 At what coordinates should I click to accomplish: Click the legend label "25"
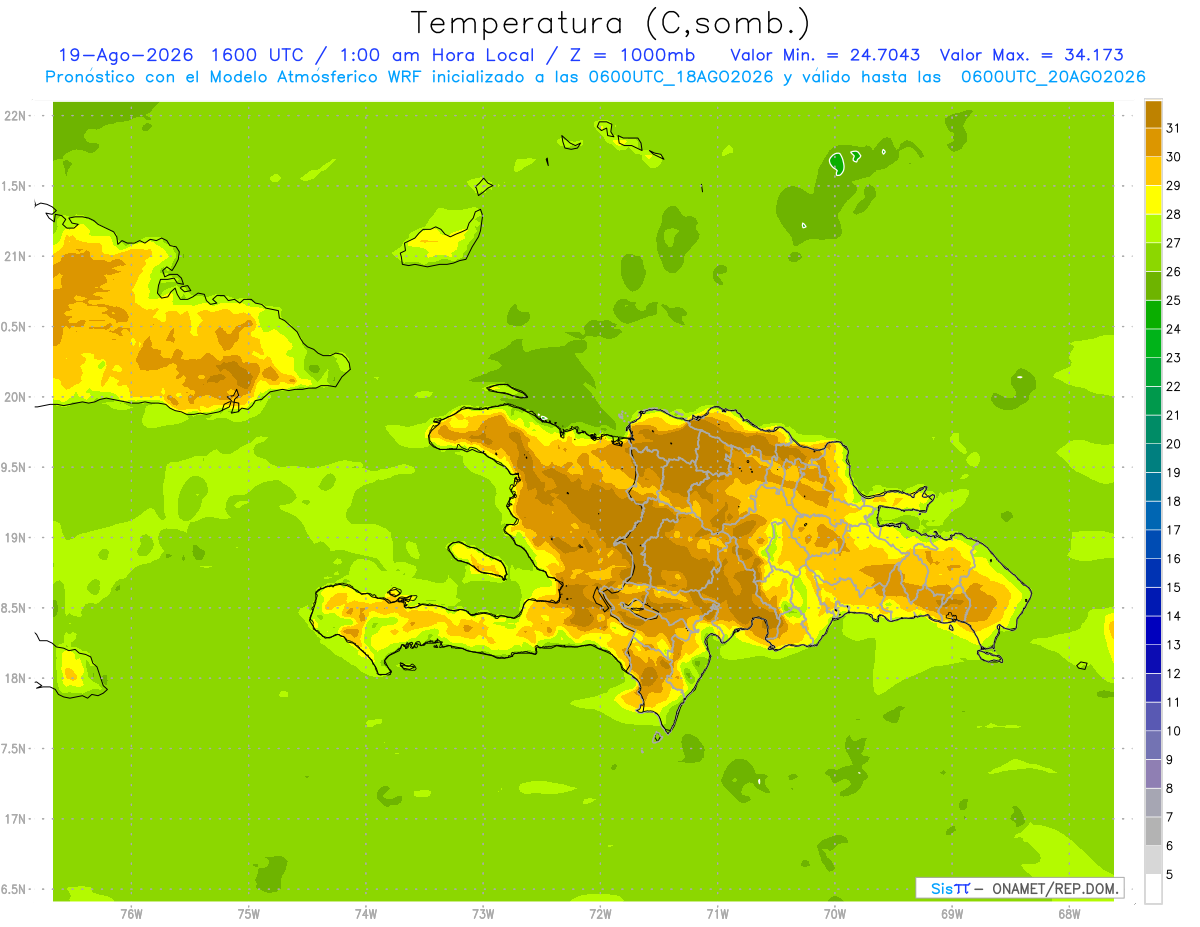[1174, 300]
